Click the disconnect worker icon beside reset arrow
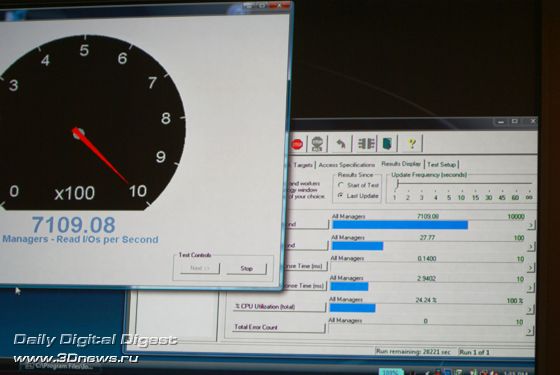560x375 pixels. 366,144
